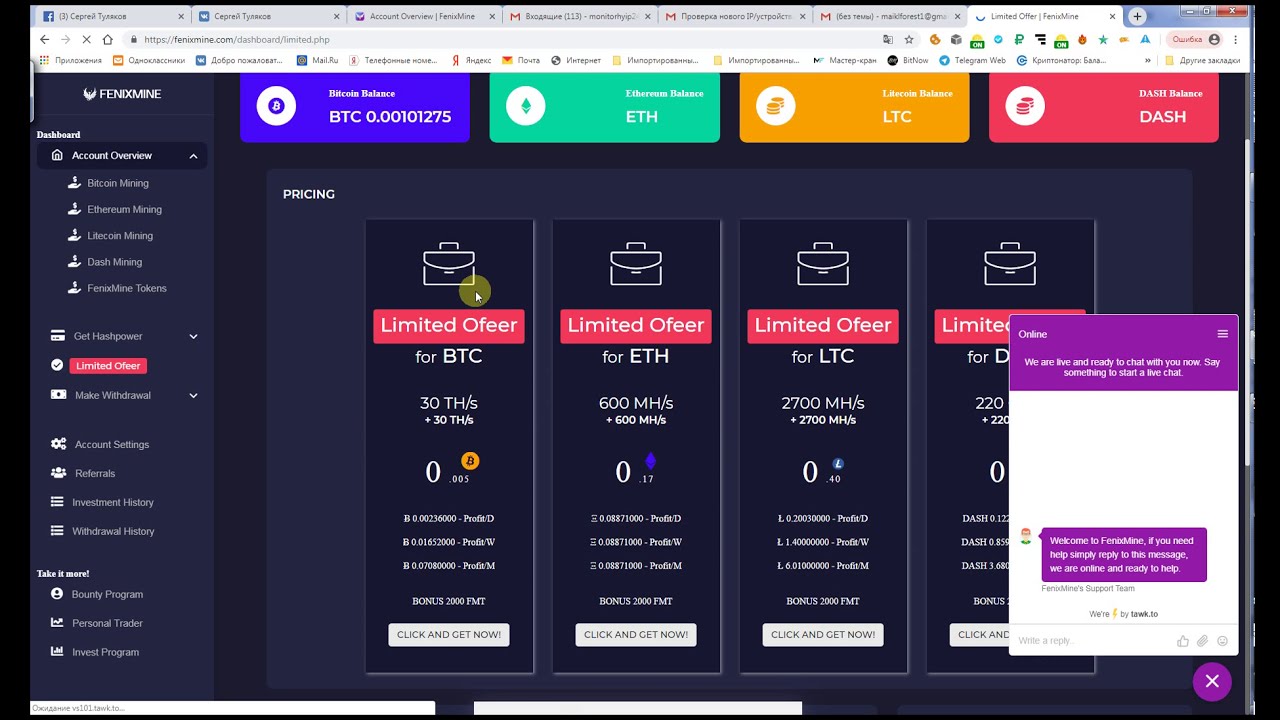Open Litecoin Mining in the sidebar
Screen dimensions: 1280x720
click(120, 235)
